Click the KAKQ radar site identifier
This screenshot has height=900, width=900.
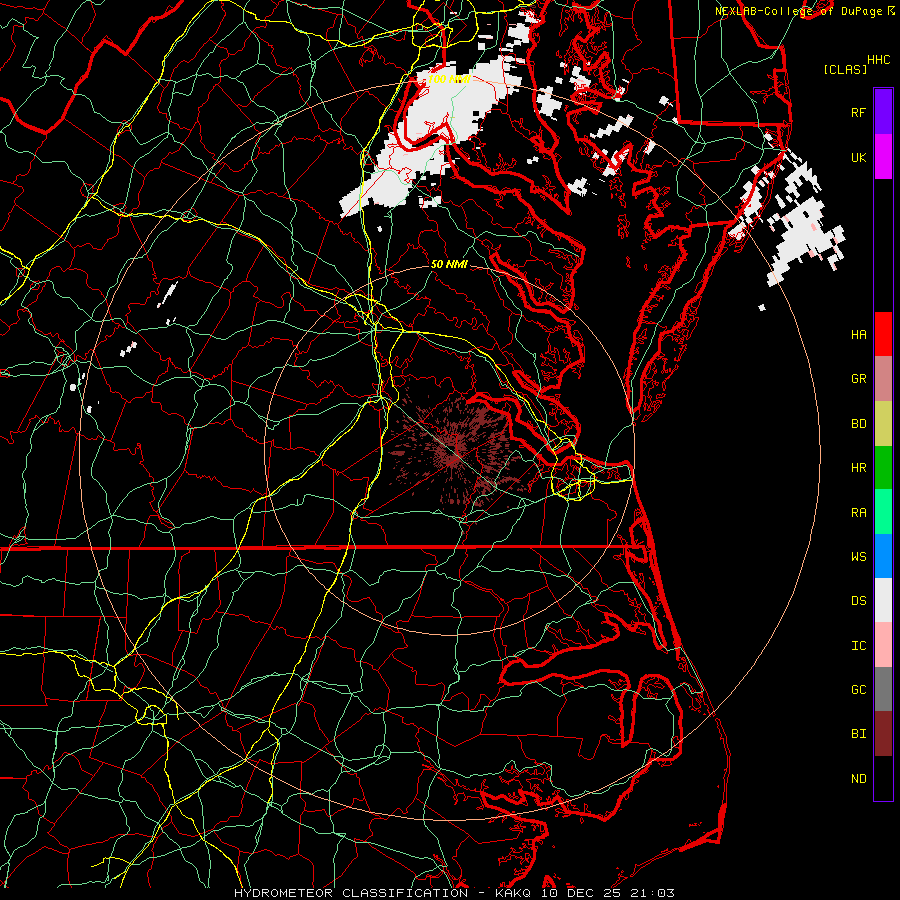pyautogui.click(x=511, y=893)
